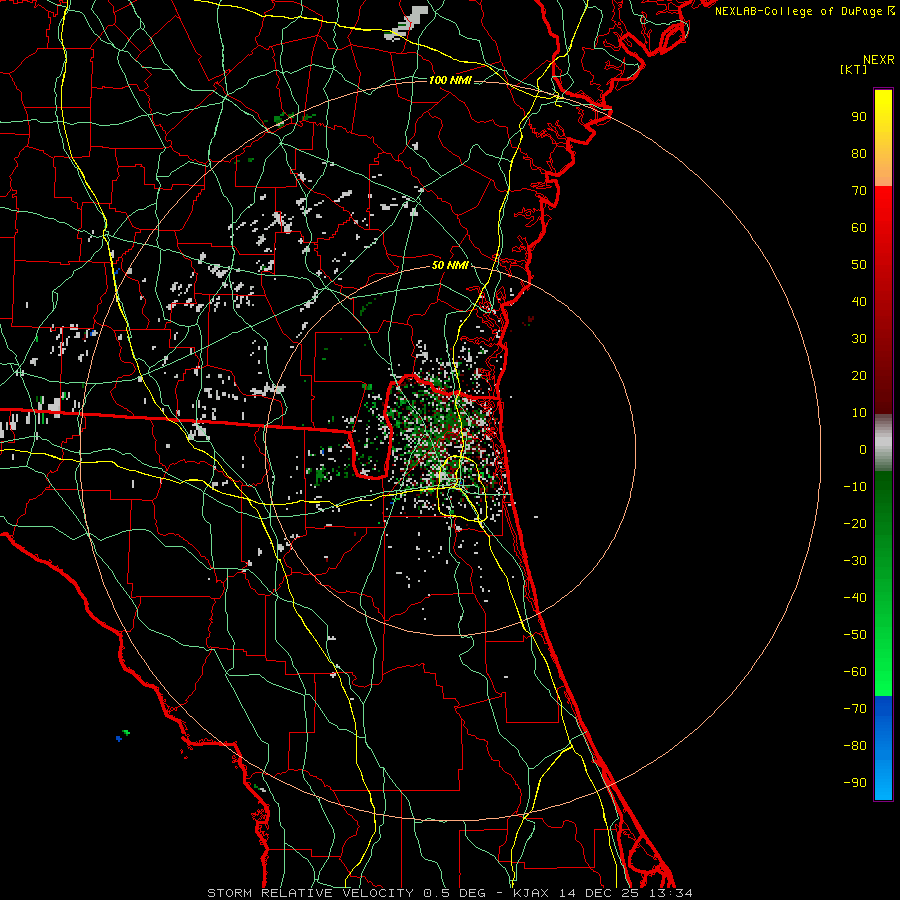Click the -60 value on velocity scale
This screenshot has width=900, height=900.
click(855, 672)
